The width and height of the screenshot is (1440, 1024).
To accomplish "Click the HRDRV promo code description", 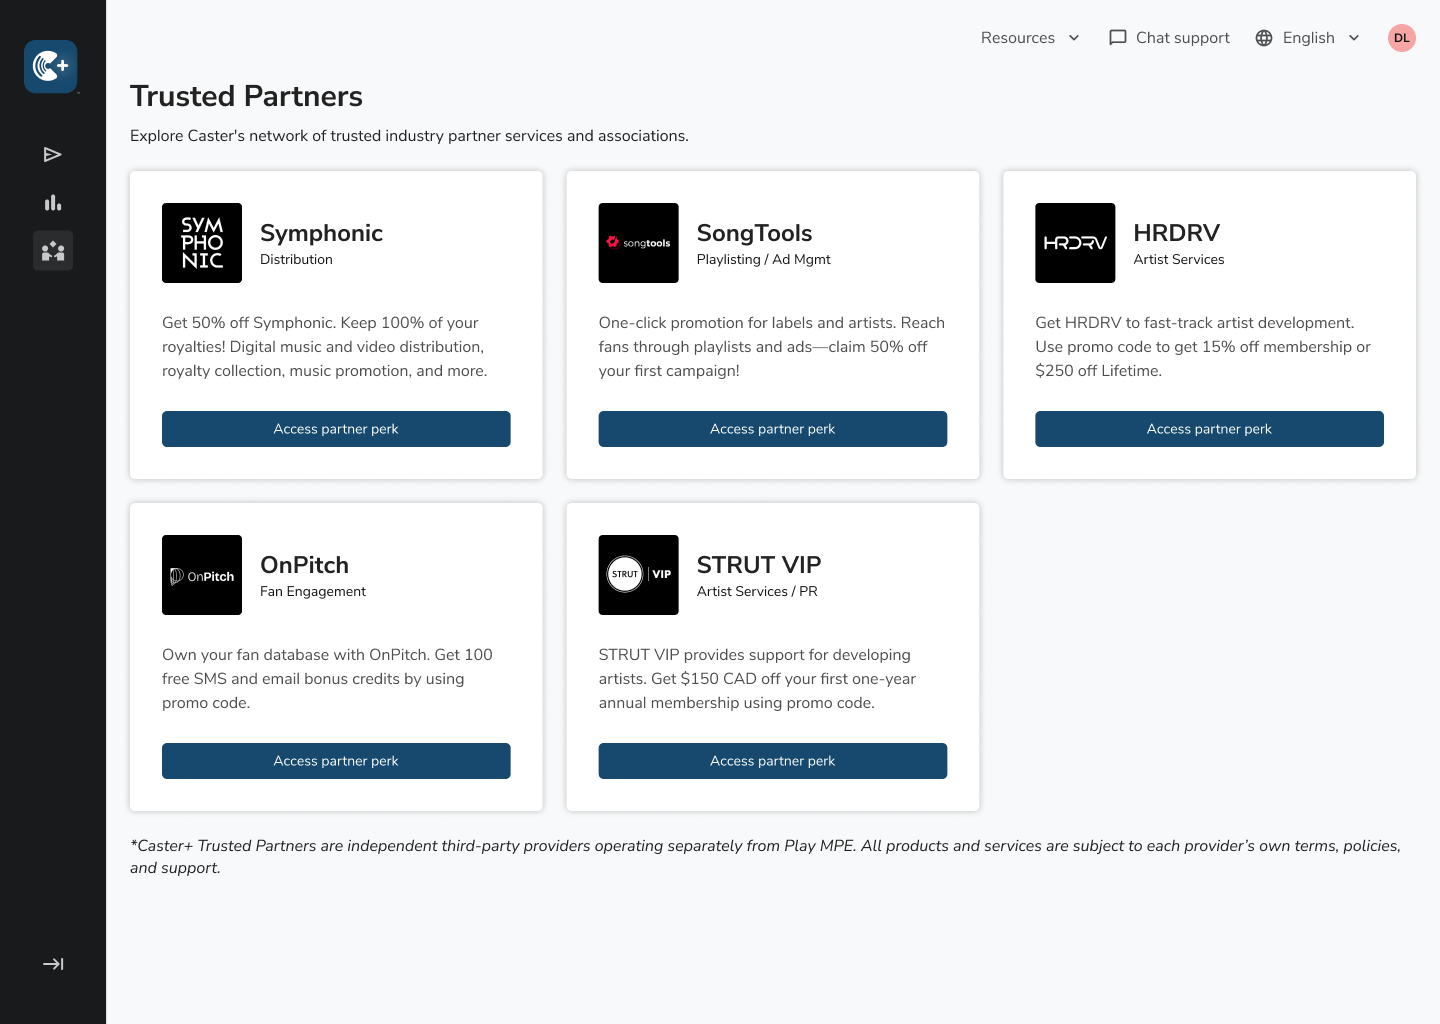I will (x=1203, y=347).
